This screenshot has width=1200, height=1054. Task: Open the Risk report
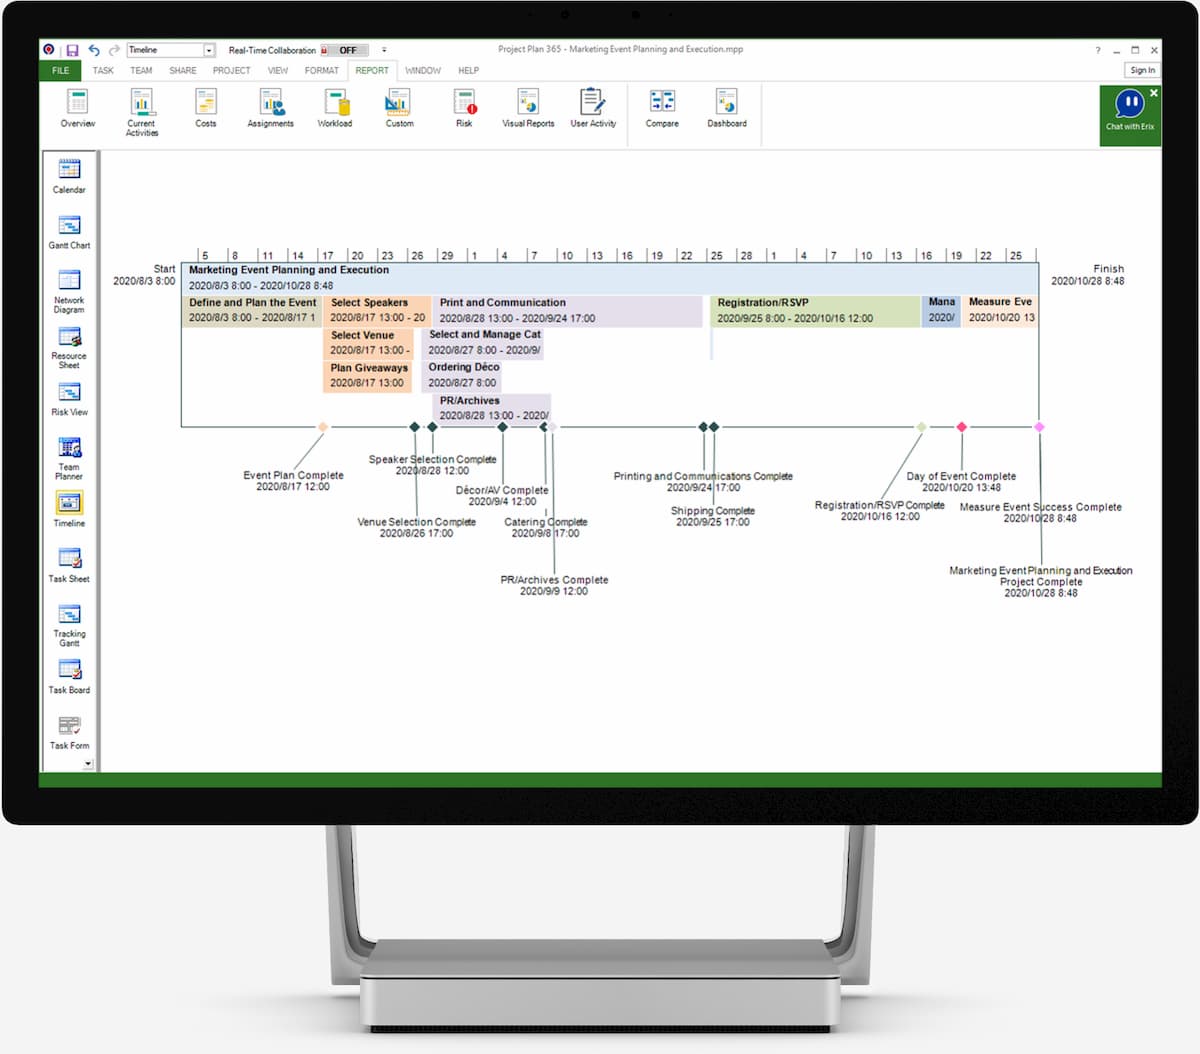(464, 109)
